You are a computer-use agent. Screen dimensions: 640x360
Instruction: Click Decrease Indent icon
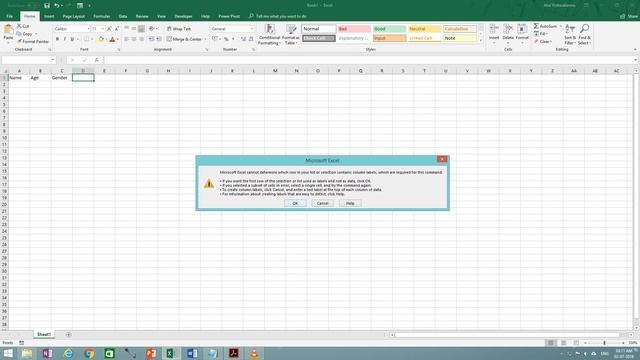(x=151, y=39)
